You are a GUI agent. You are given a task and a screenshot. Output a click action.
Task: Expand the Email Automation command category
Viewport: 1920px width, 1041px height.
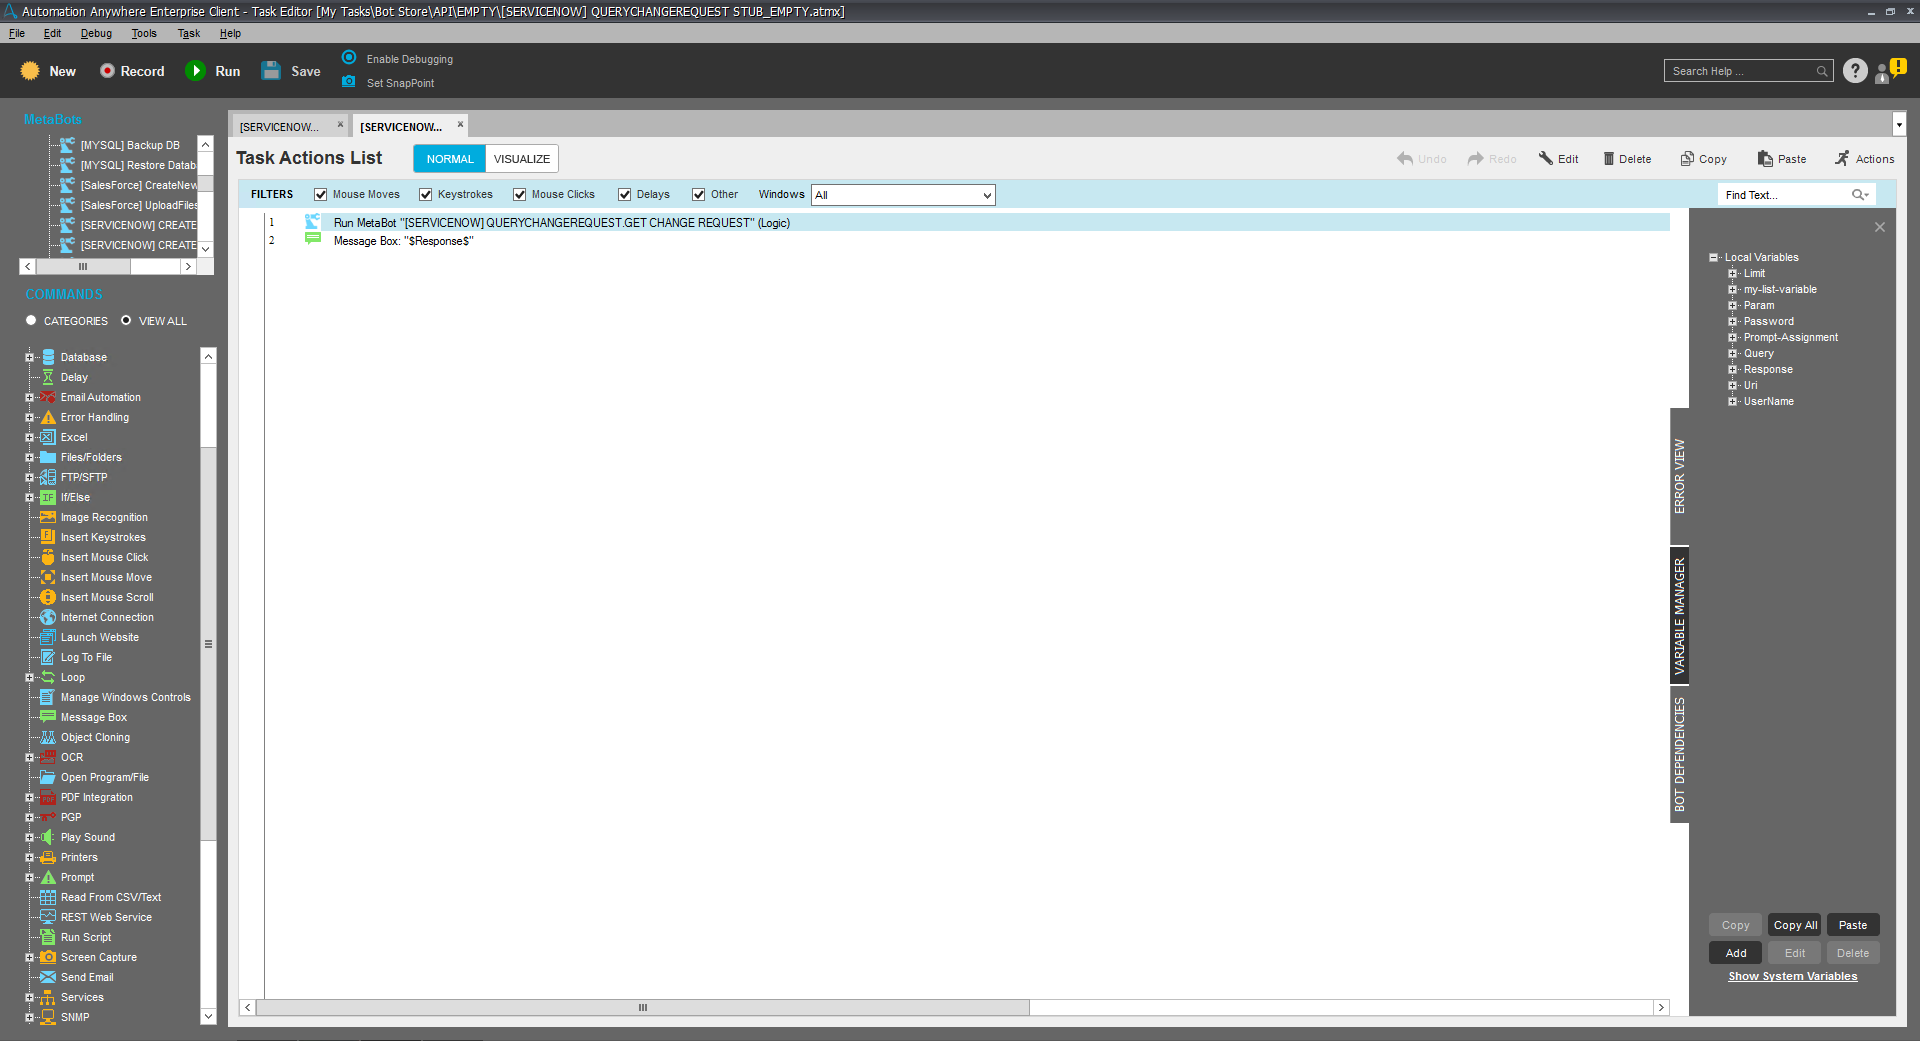click(29, 397)
